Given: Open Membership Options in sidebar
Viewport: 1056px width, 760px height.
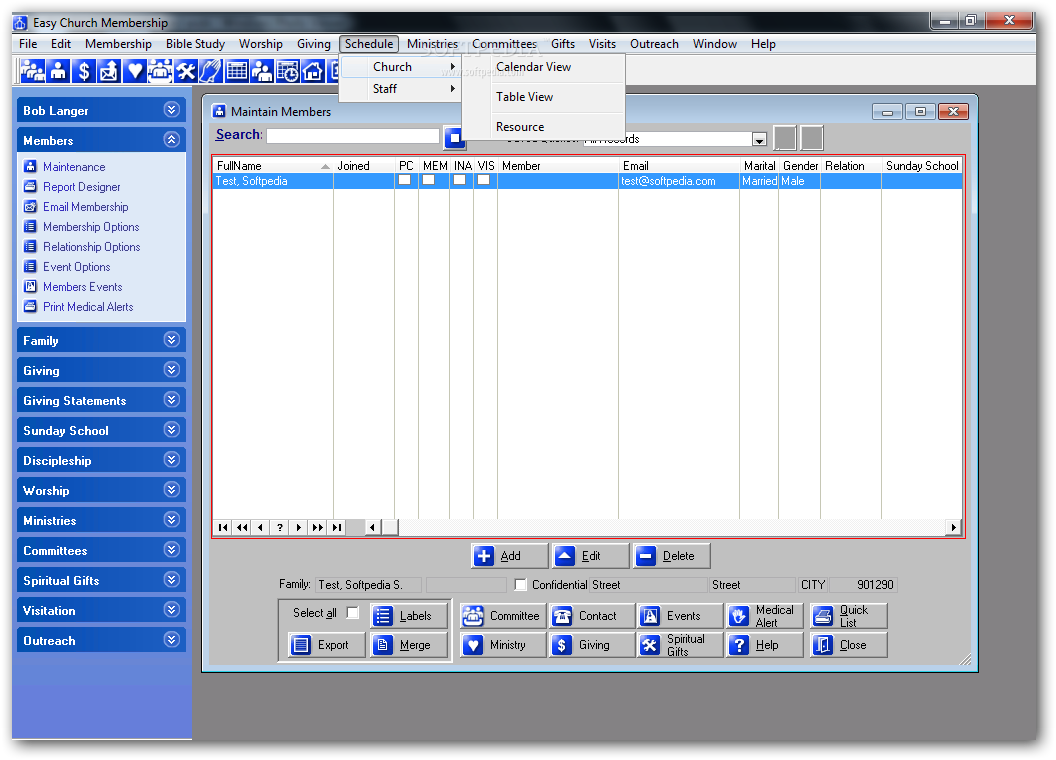Looking at the screenshot, I should point(91,227).
